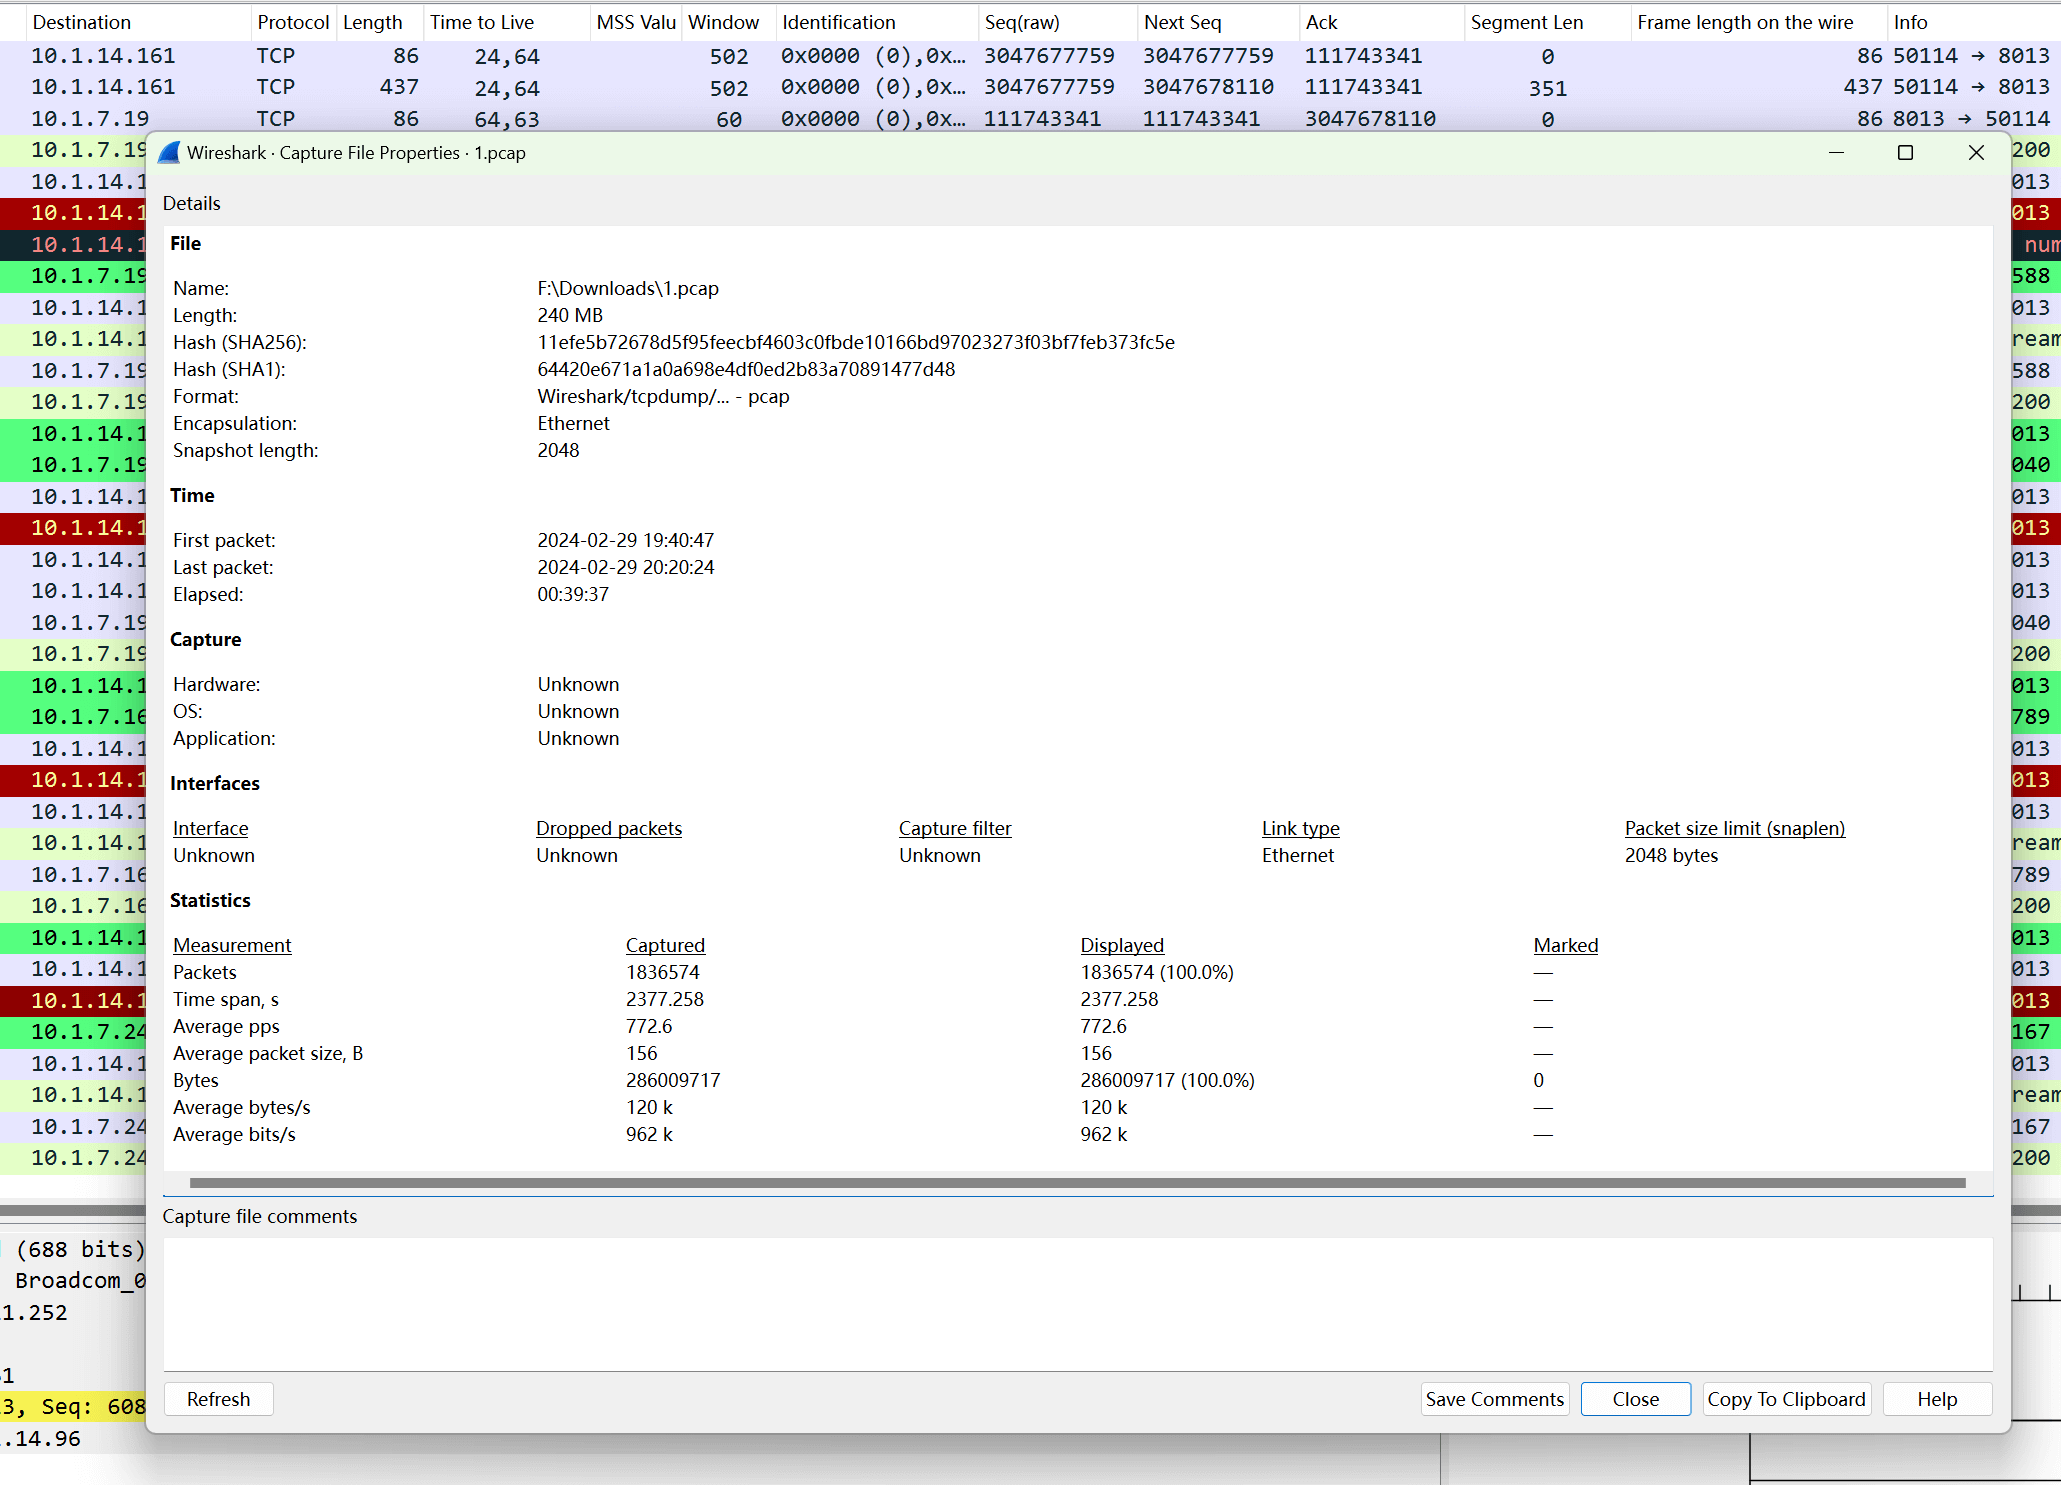Click the Capture file comments label

pos(260,1216)
